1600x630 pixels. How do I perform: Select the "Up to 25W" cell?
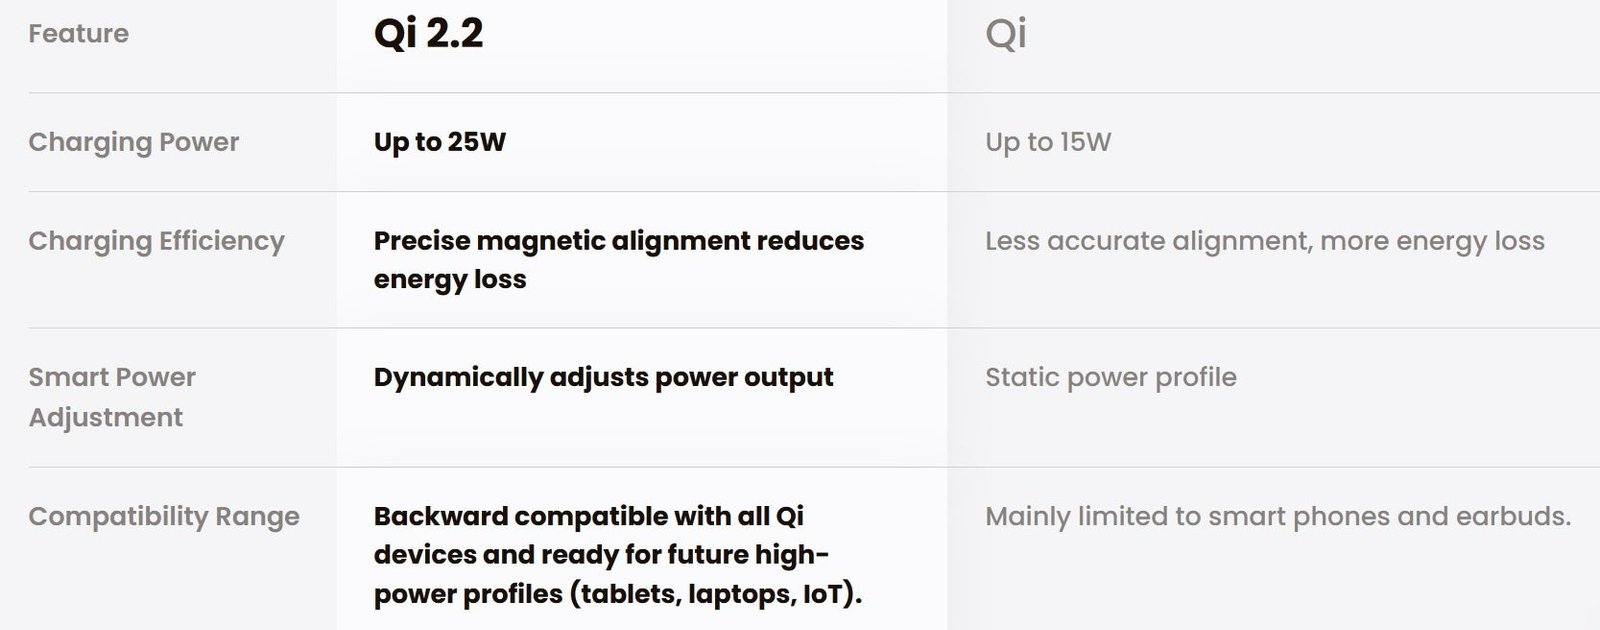coord(439,142)
